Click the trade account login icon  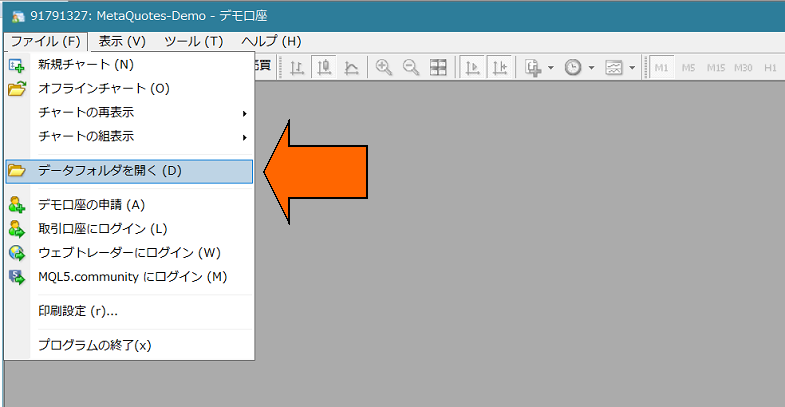click(17, 229)
